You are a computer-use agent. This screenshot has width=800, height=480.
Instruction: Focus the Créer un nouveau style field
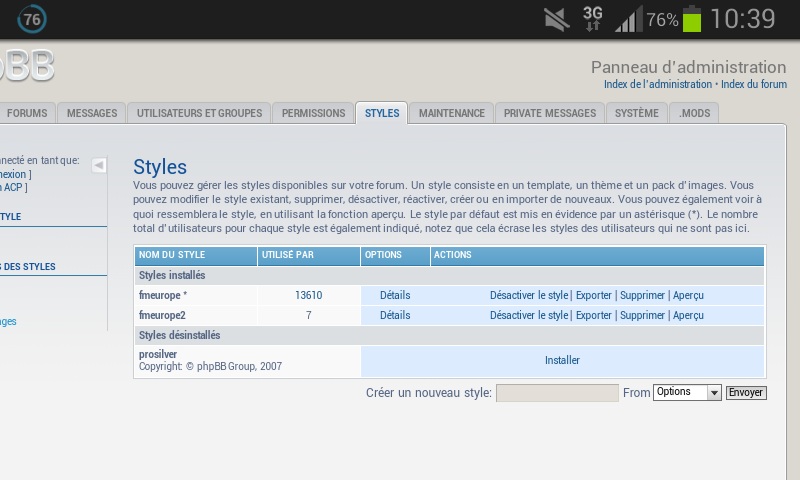point(557,393)
